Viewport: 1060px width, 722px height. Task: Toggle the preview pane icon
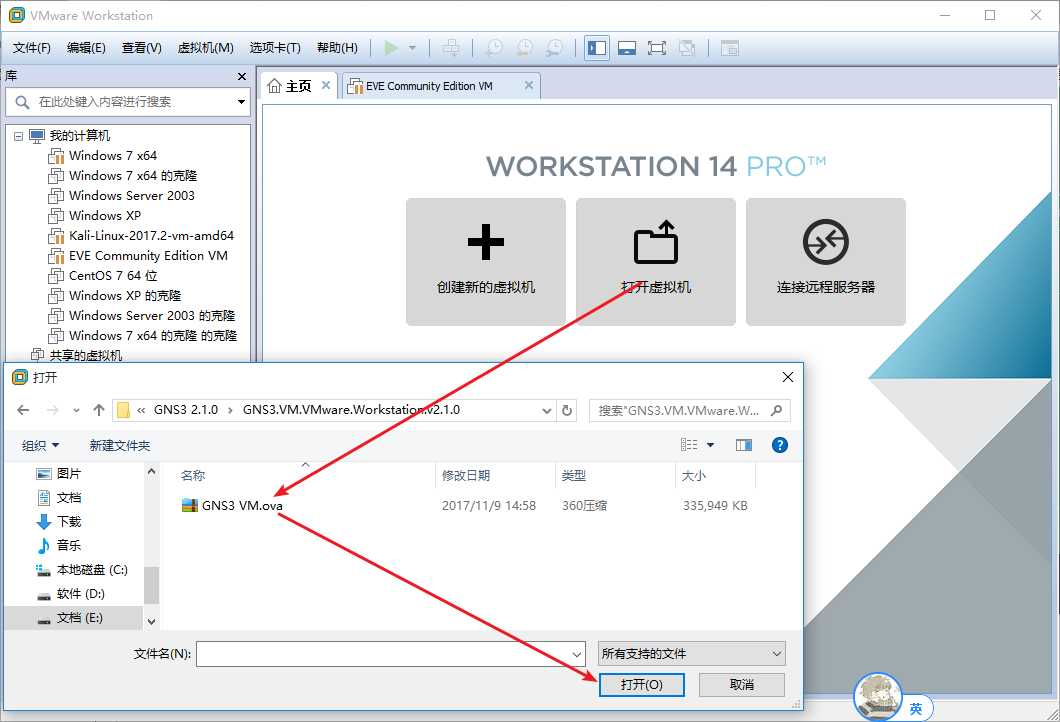click(744, 445)
